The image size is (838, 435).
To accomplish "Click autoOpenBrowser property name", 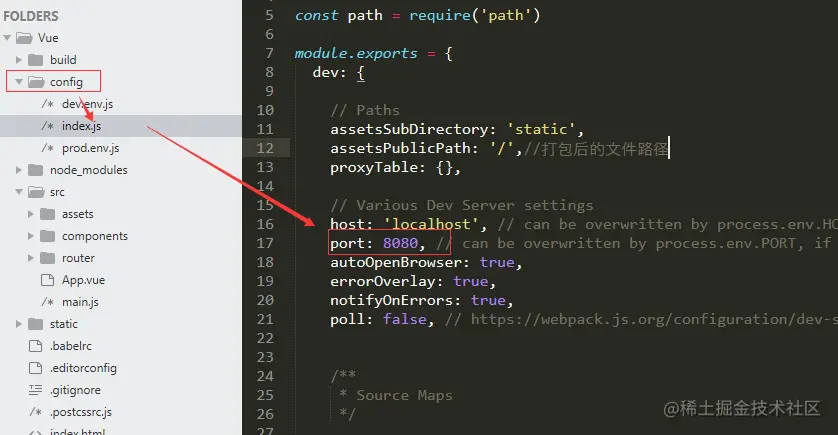I will click(395, 262).
